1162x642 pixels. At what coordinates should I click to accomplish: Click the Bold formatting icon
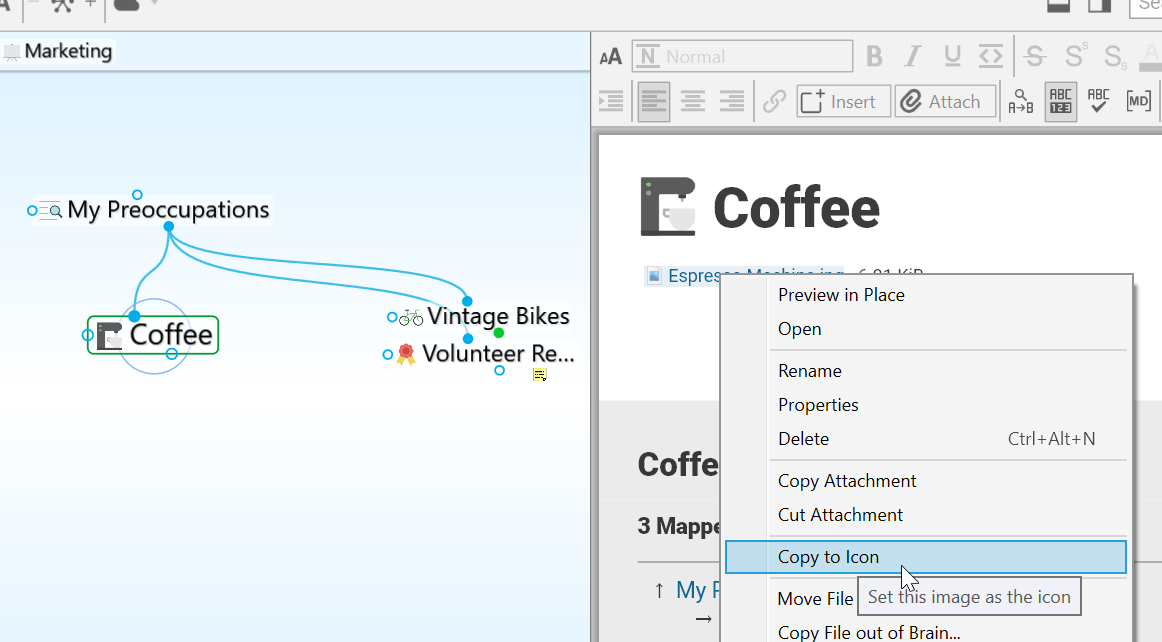pos(874,57)
